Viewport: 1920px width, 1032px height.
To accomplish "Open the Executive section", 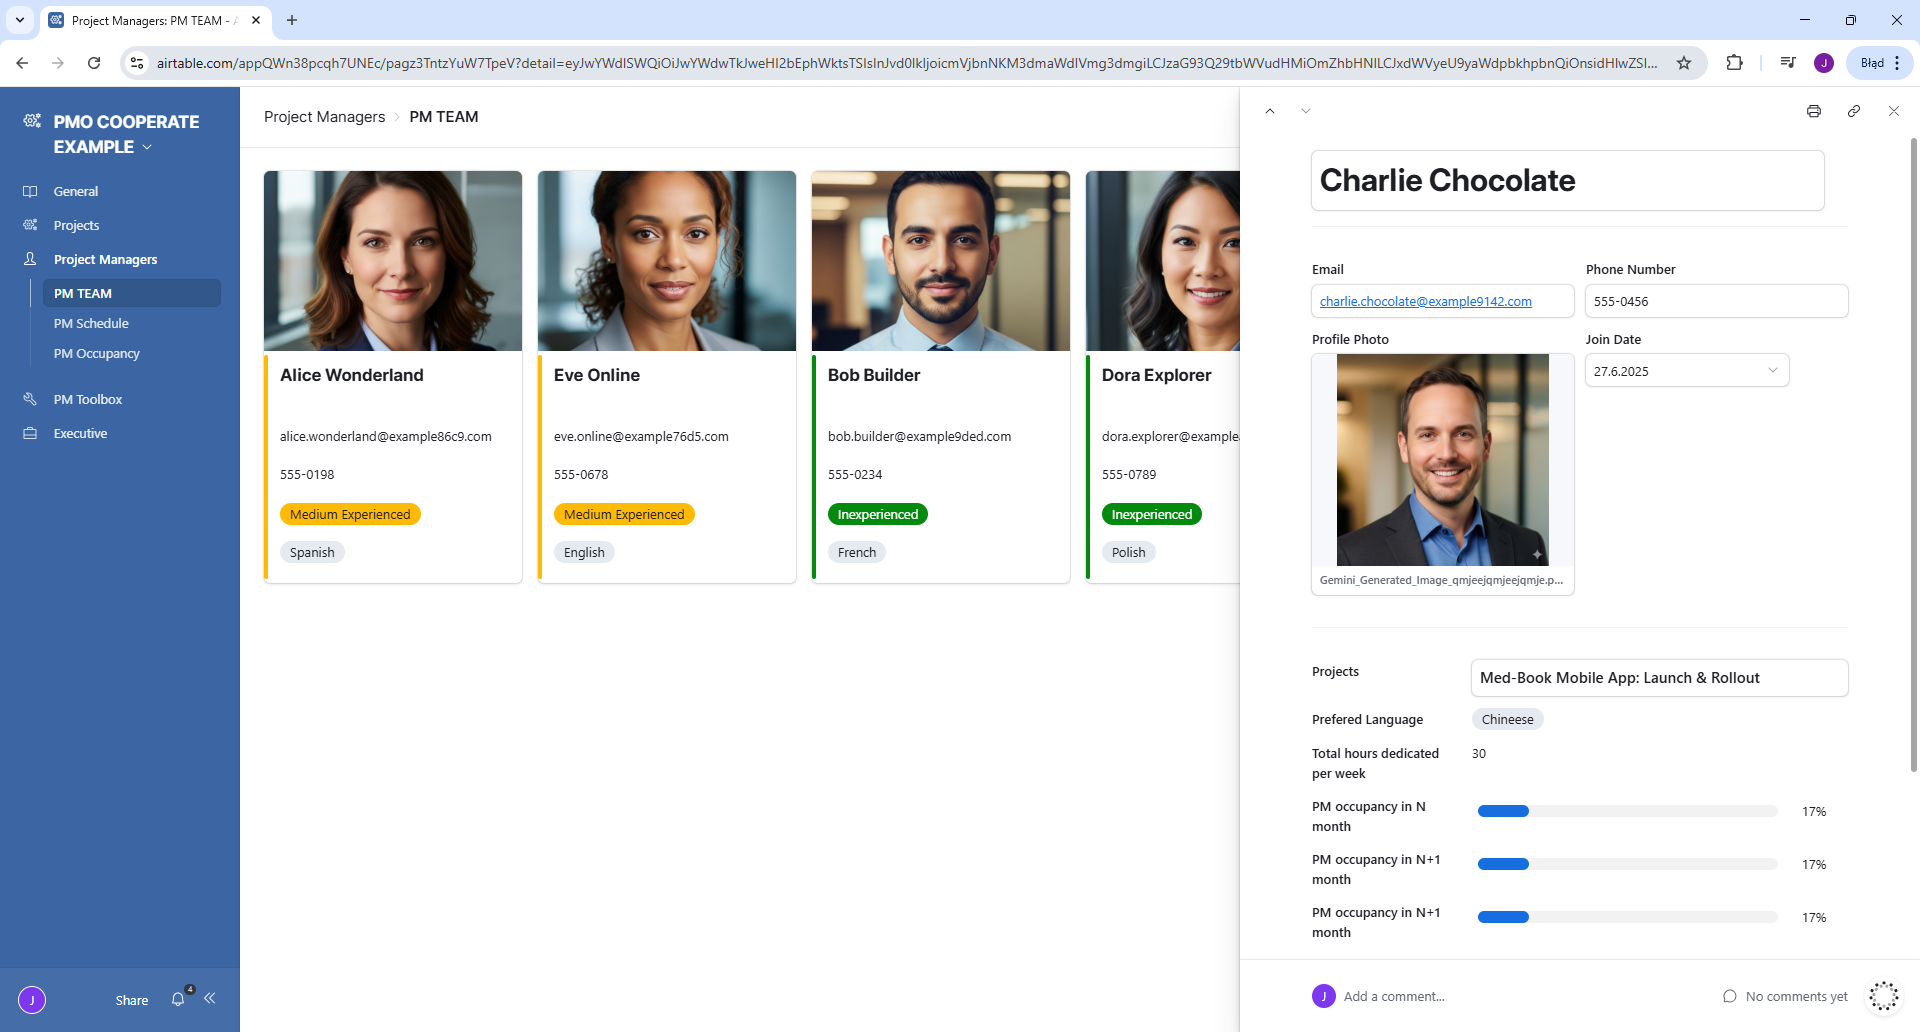I will (80, 434).
